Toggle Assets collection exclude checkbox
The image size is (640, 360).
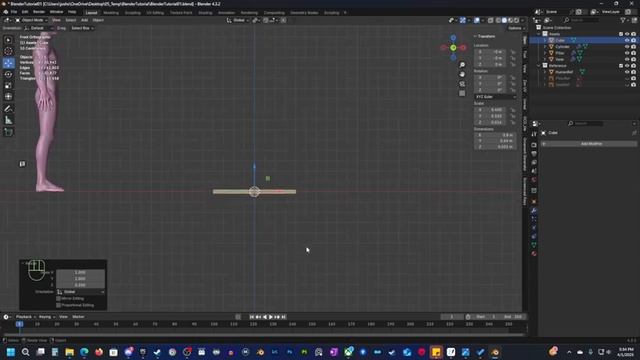click(x=621, y=34)
